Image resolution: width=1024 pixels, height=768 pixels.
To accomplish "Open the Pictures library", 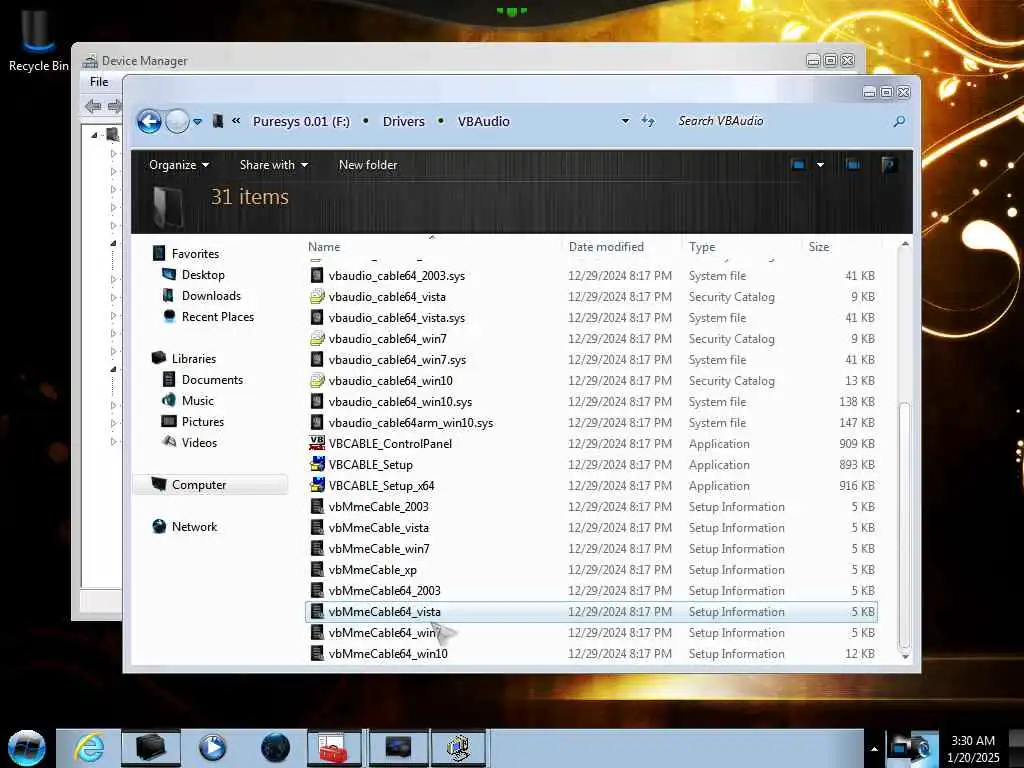I will click(202, 422).
